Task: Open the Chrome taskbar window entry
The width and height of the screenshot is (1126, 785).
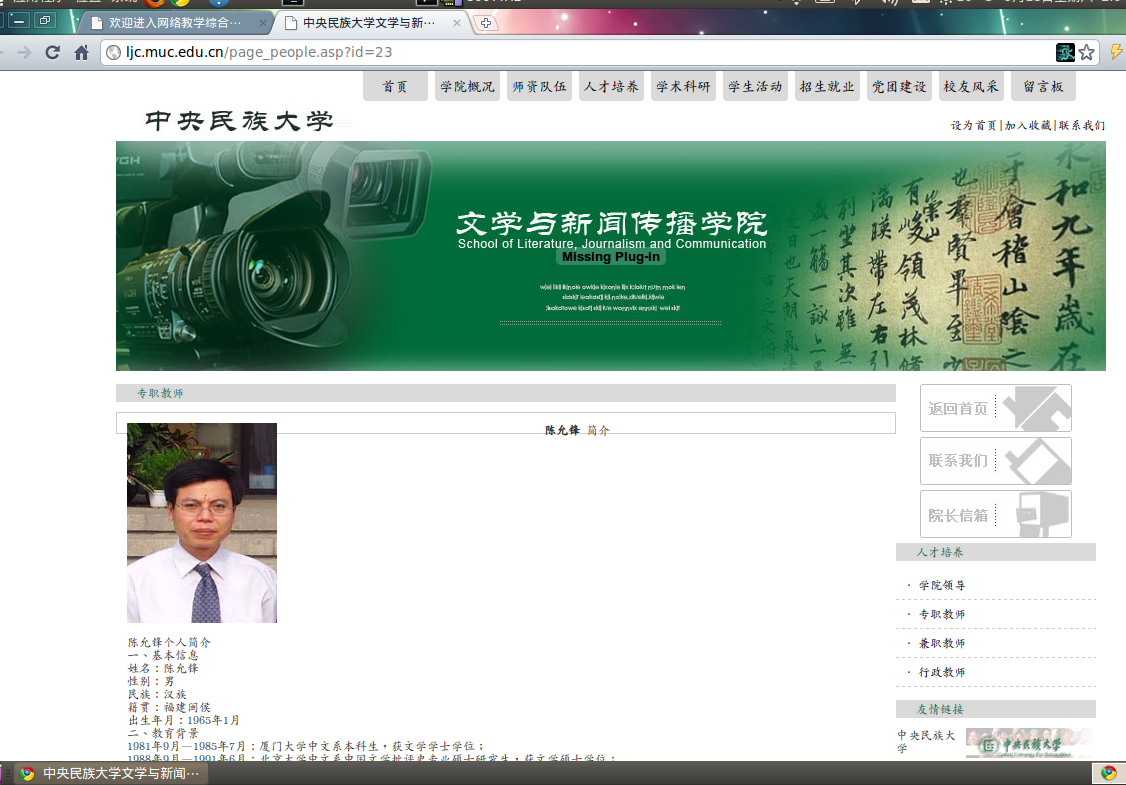Action: [x=109, y=774]
